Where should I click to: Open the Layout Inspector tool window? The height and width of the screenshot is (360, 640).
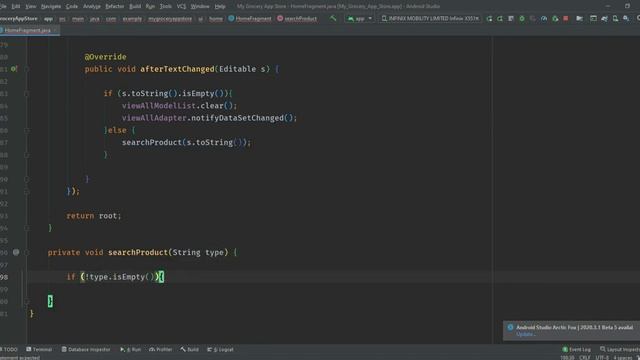(620, 349)
